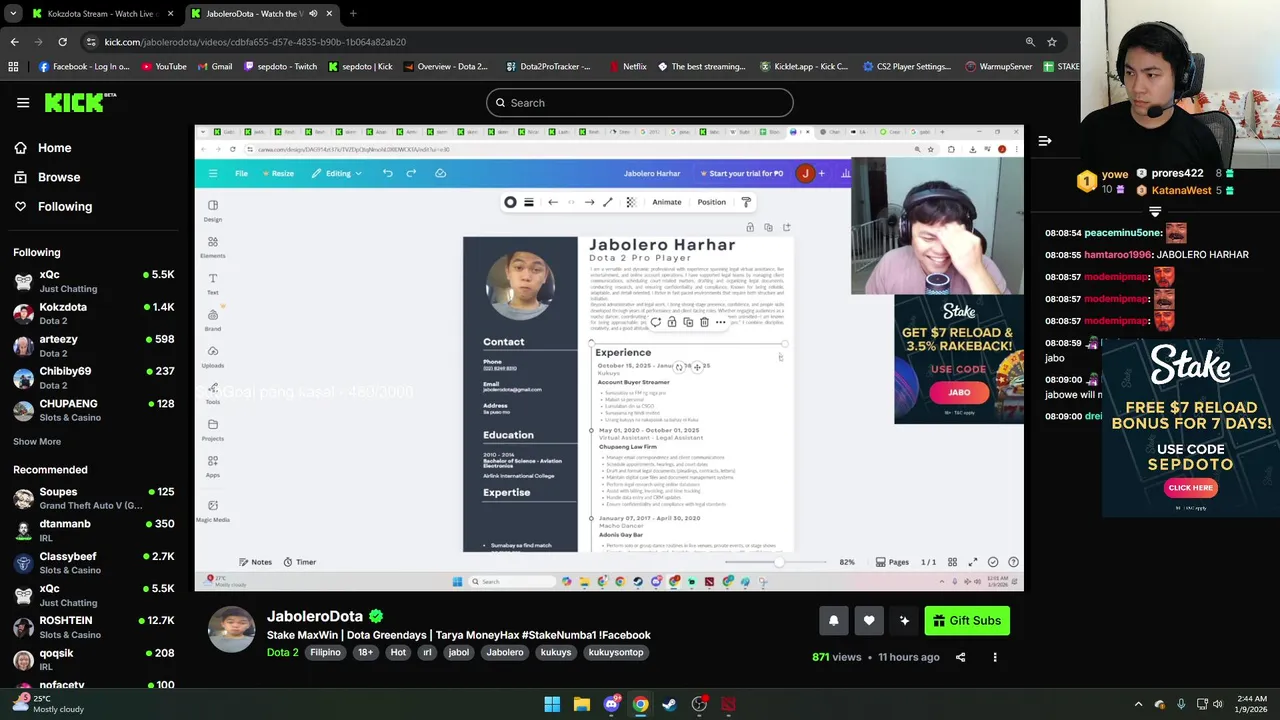
Task: Select the Filipino tag
Action: coord(325,652)
